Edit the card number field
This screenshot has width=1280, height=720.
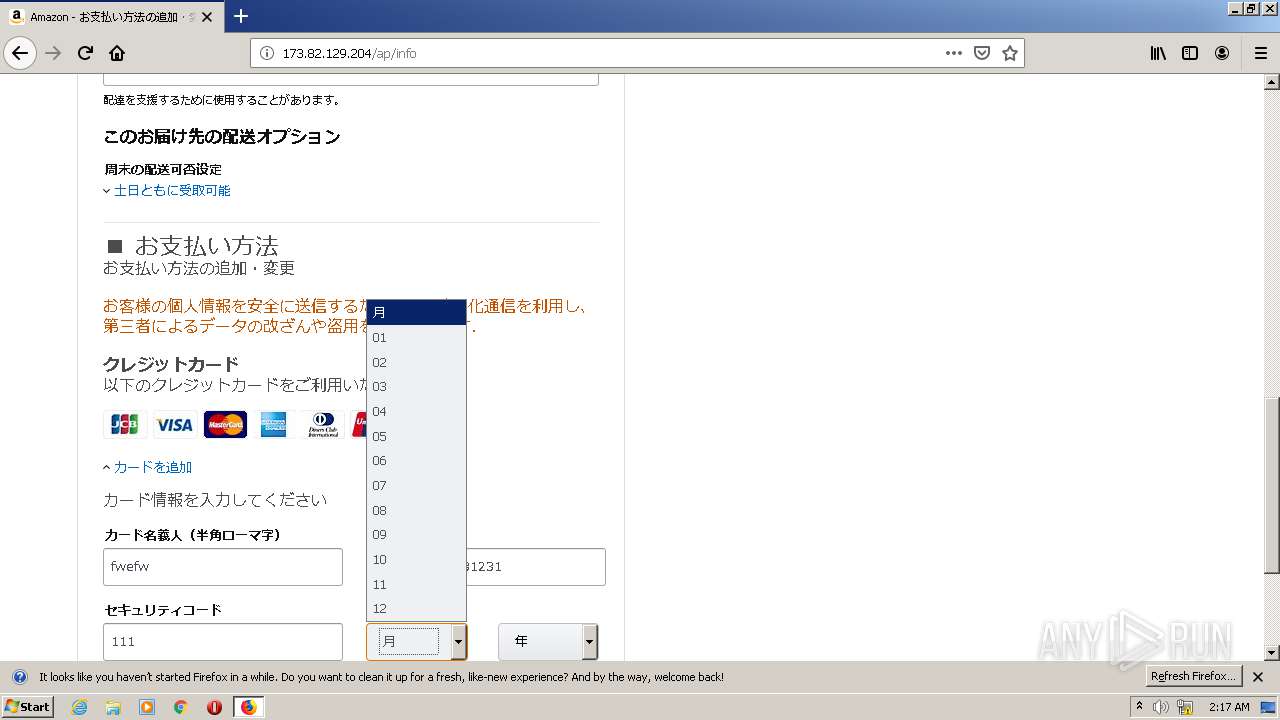pos(536,567)
